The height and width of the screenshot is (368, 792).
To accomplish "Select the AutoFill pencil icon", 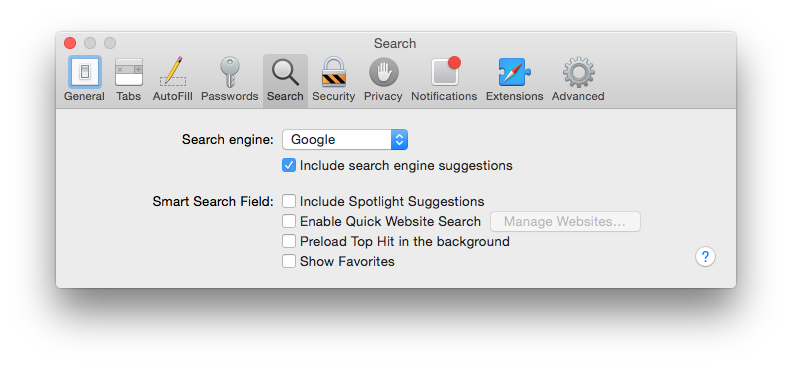I will pos(173,72).
